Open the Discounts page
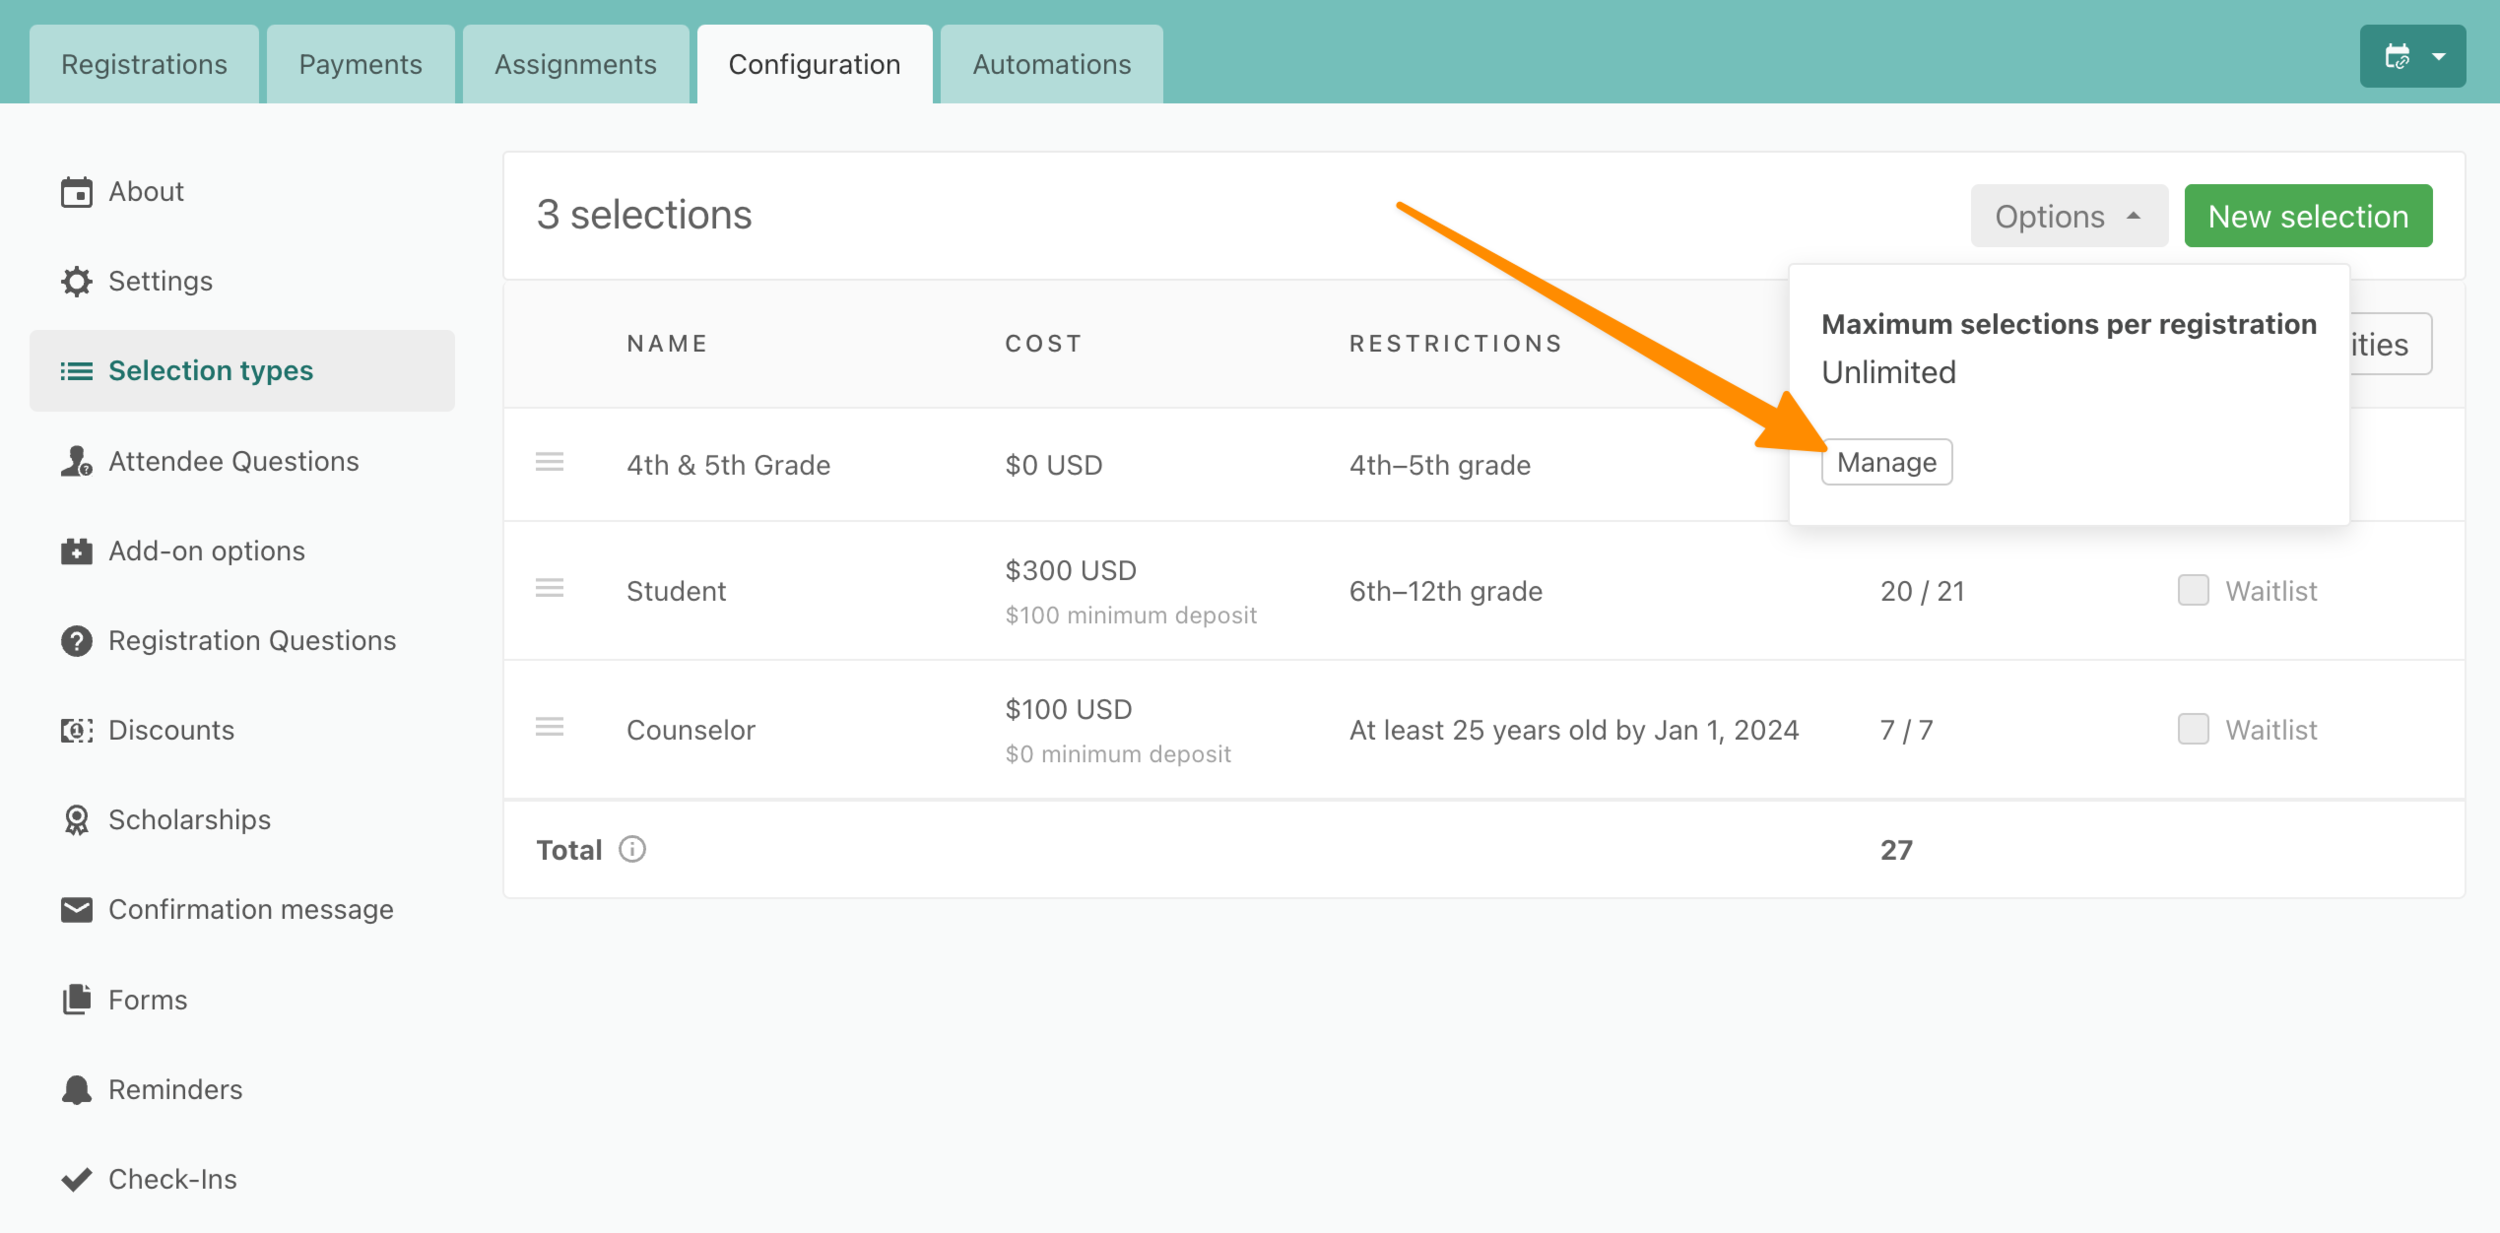Image resolution: width=2500 pixels, height=1233 pixels. coord(242,731)
